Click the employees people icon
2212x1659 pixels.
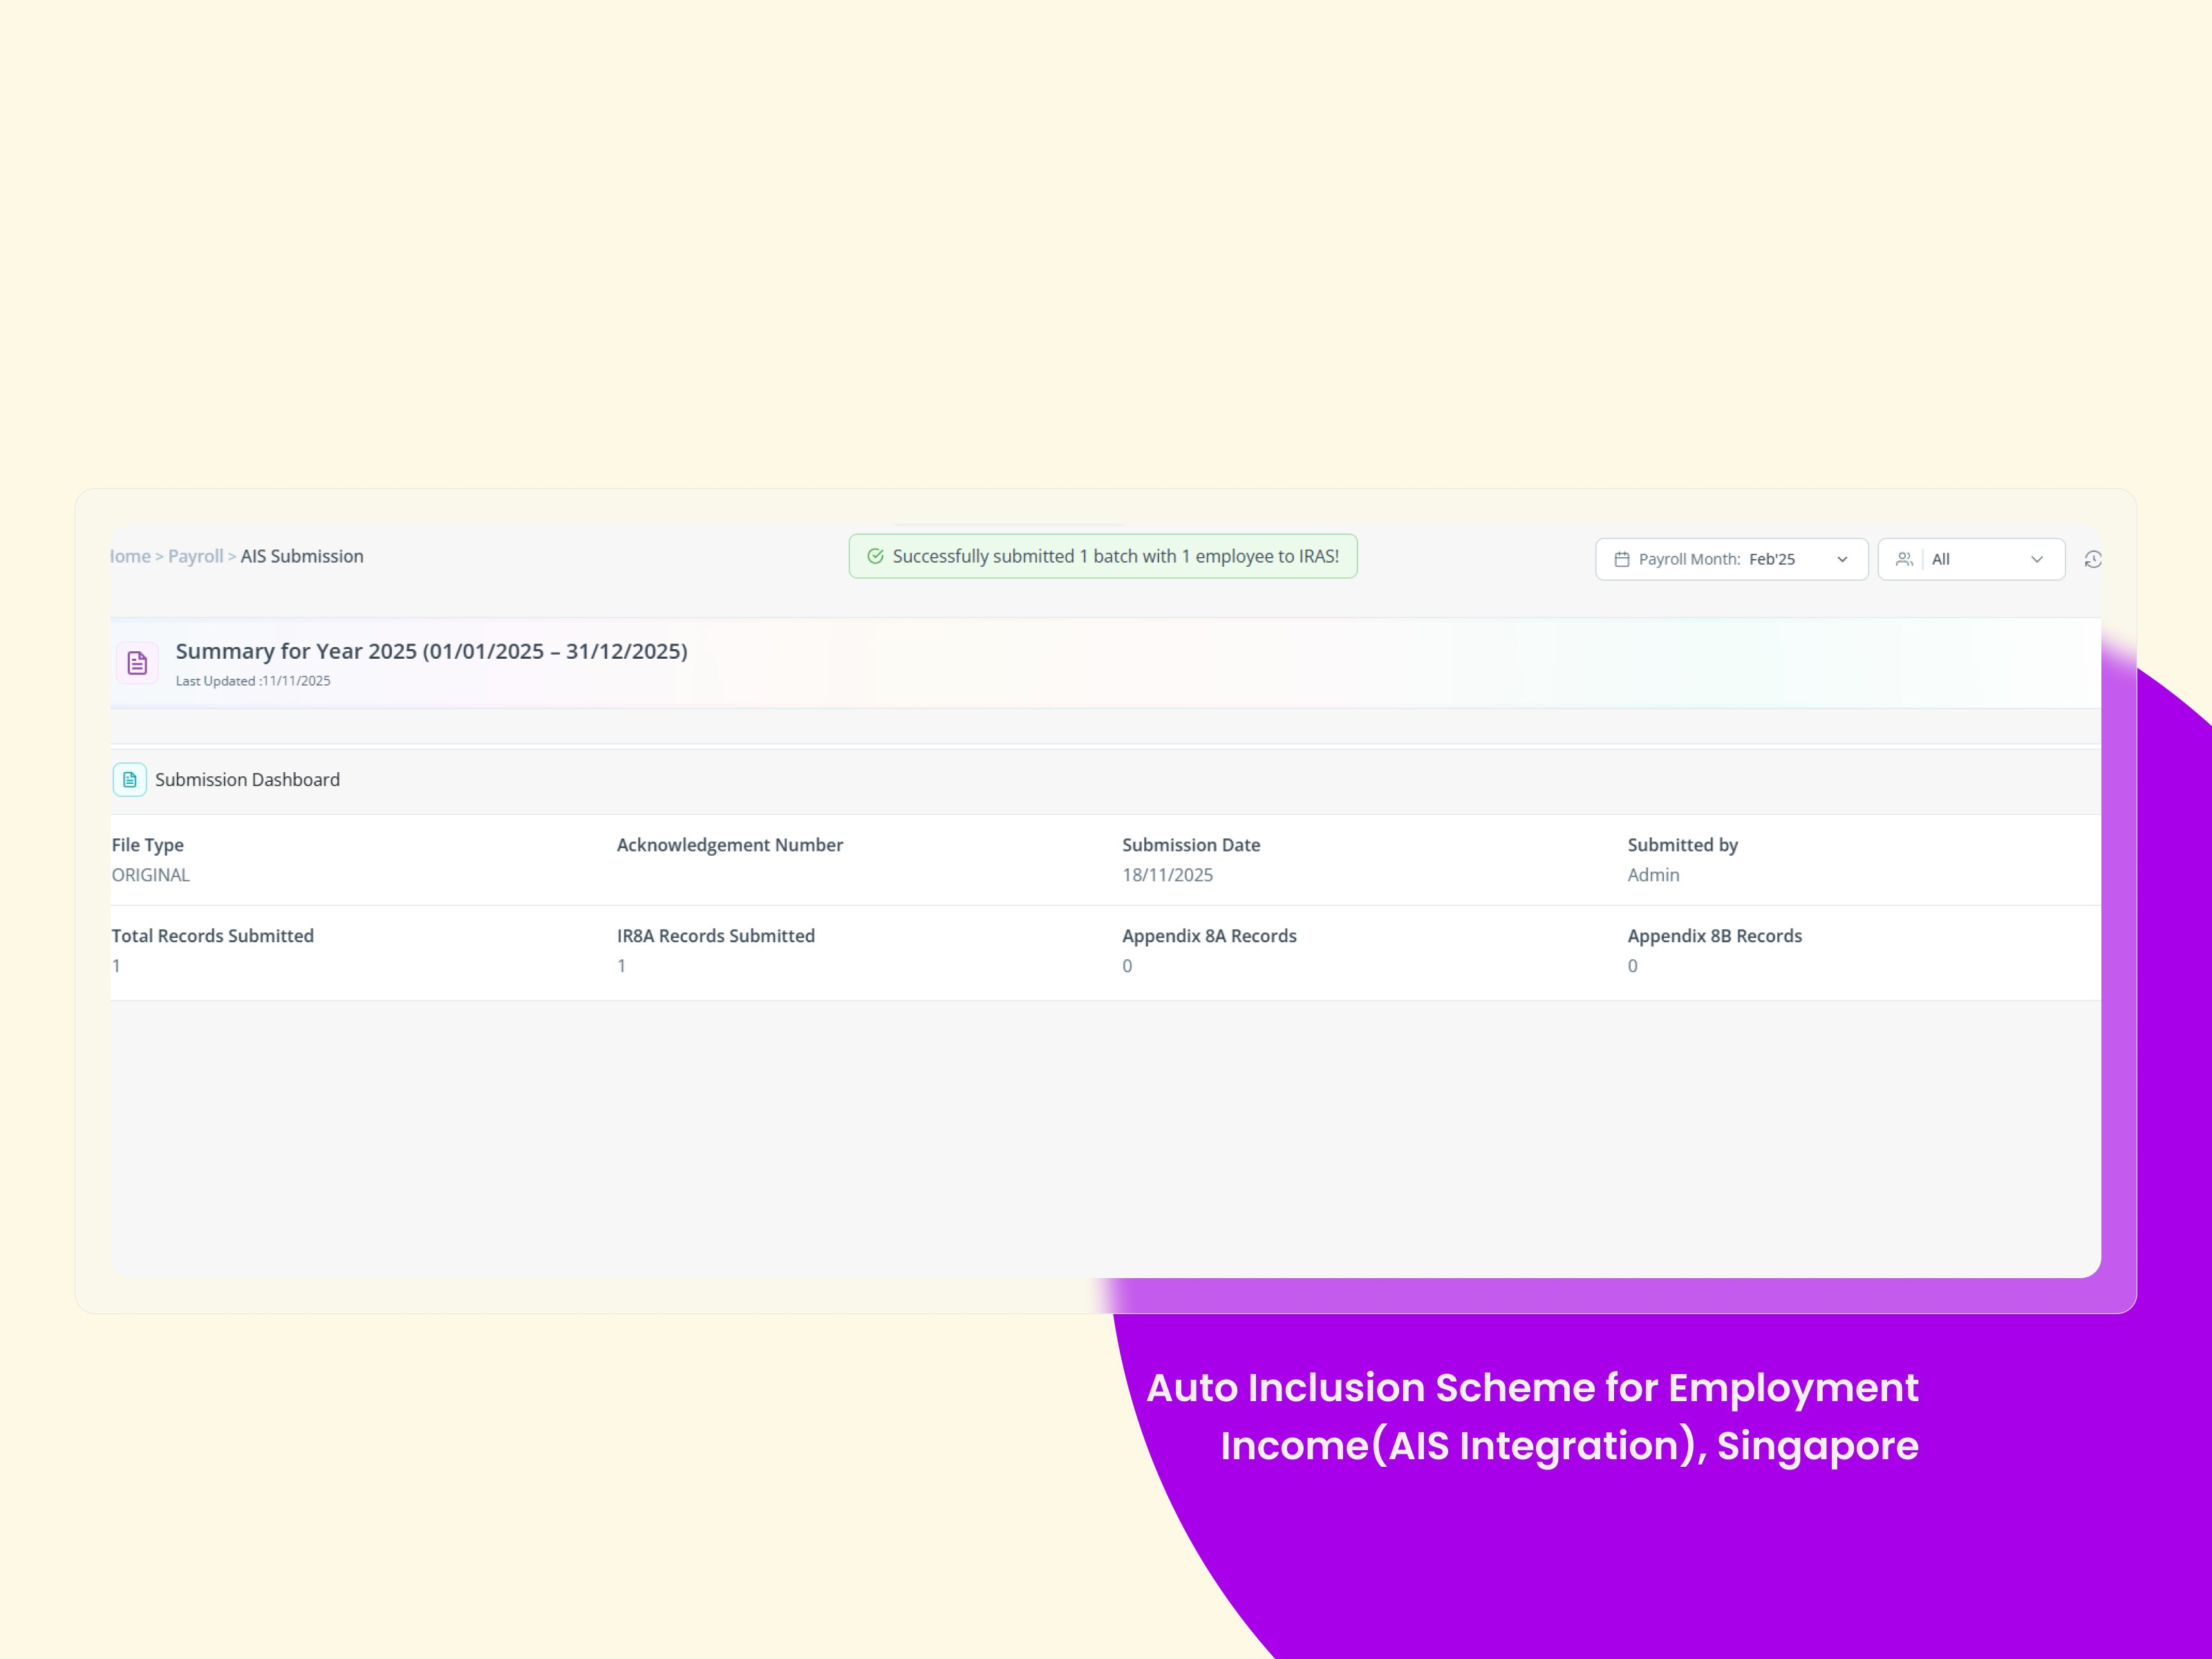pos(1903,559)
